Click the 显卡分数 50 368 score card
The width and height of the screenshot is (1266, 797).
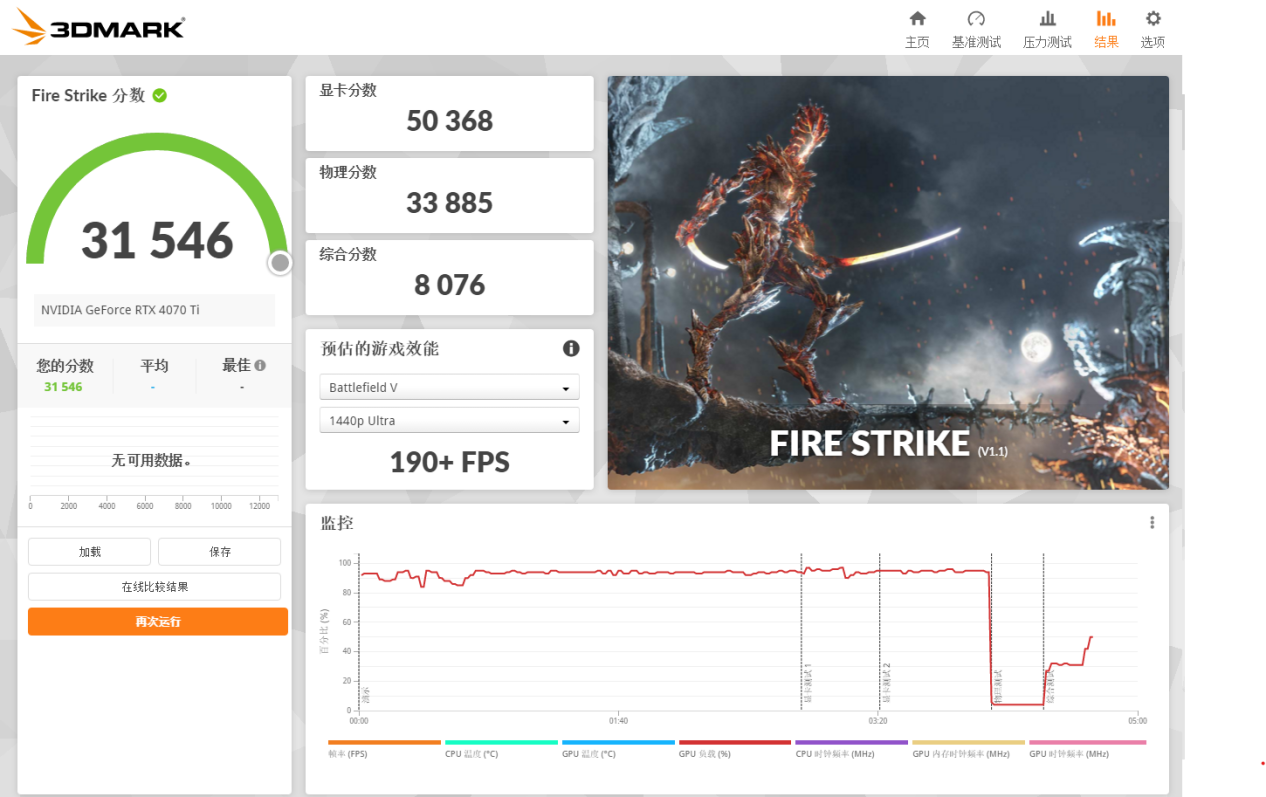tap(449, 114)
